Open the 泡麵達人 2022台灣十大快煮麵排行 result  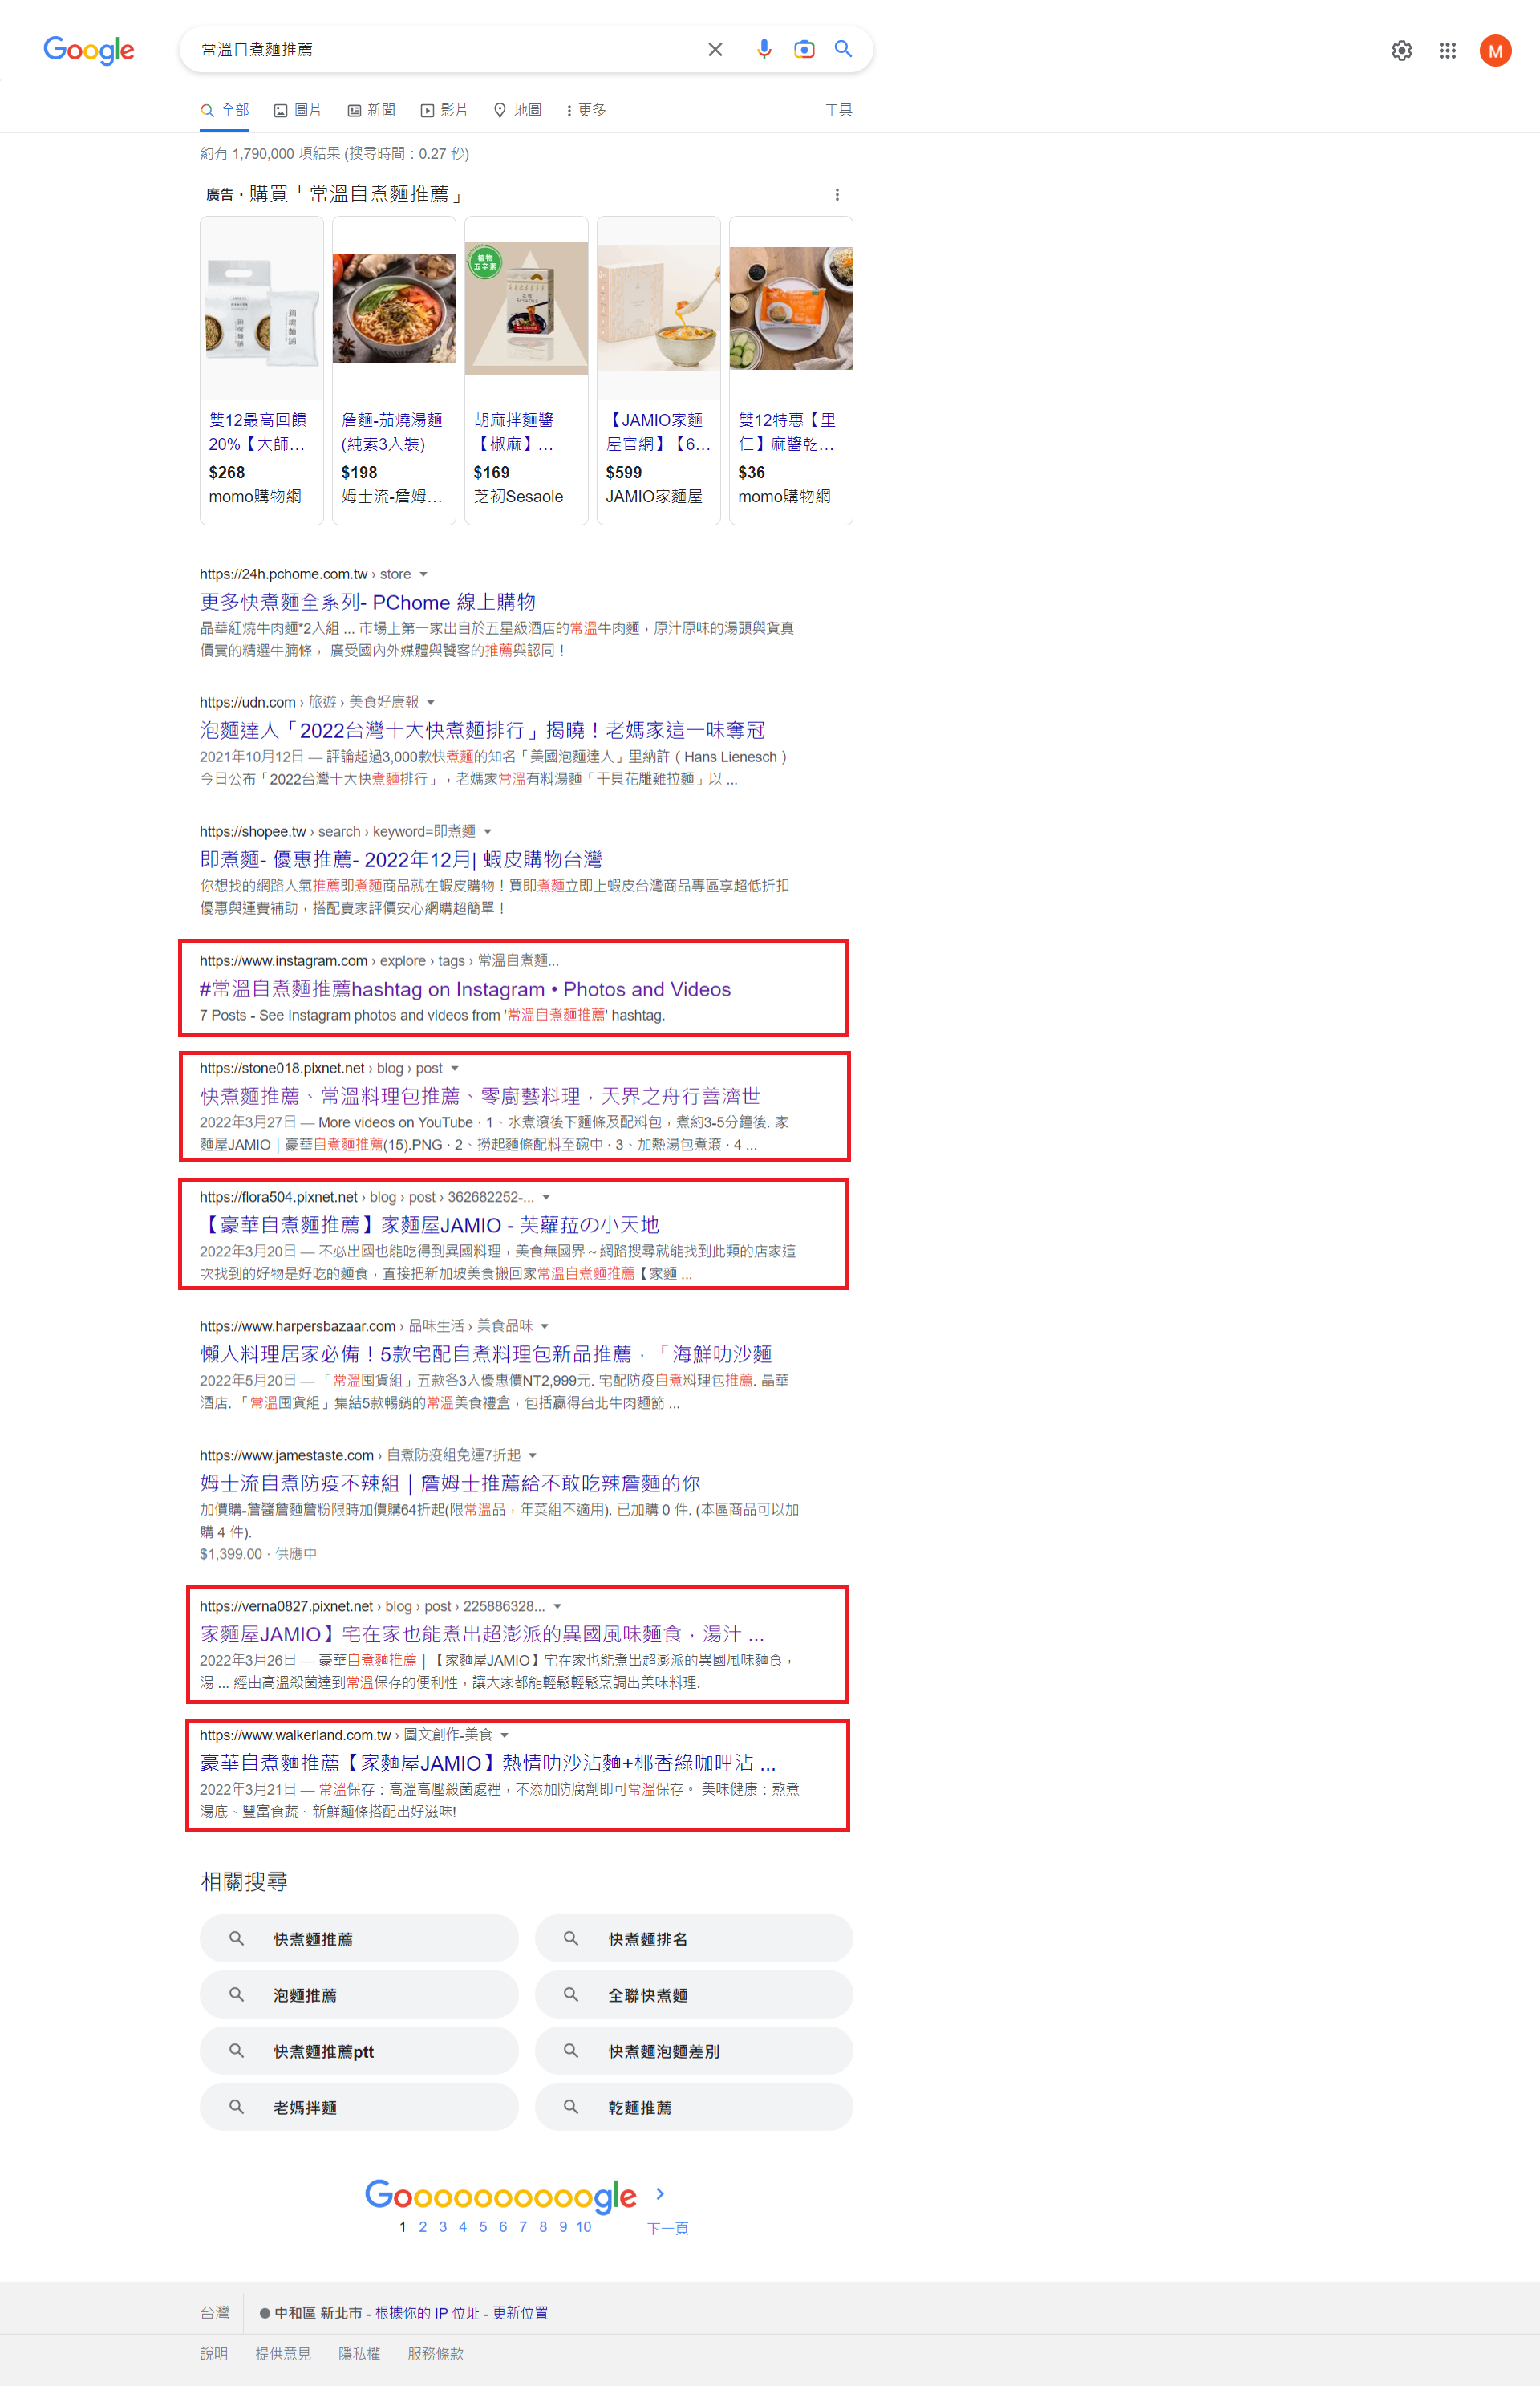point(483,731)
